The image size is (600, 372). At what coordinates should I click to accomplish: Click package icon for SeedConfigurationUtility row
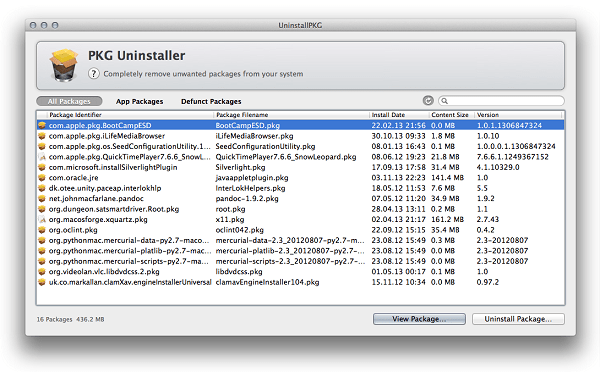42,146
